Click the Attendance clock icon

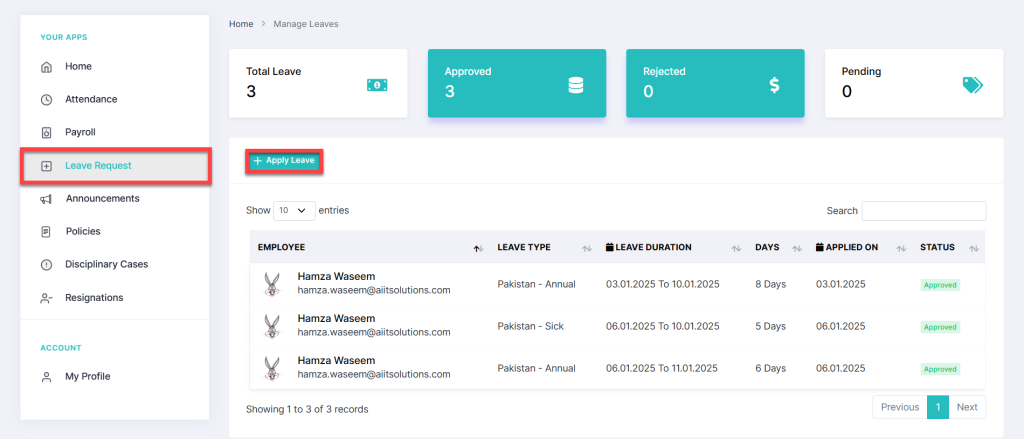coord(46,100)
